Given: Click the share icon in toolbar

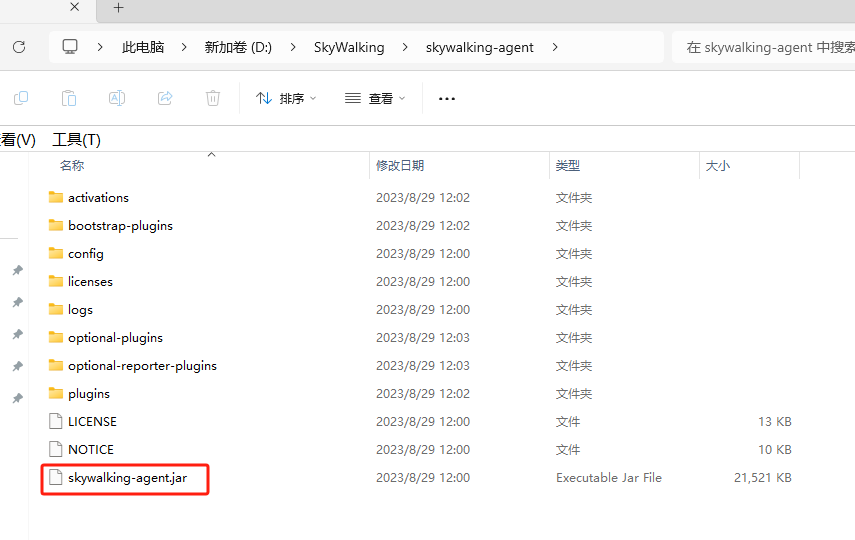Looking at the screenshot, I should pyautogui.click(x=165, y=98).
